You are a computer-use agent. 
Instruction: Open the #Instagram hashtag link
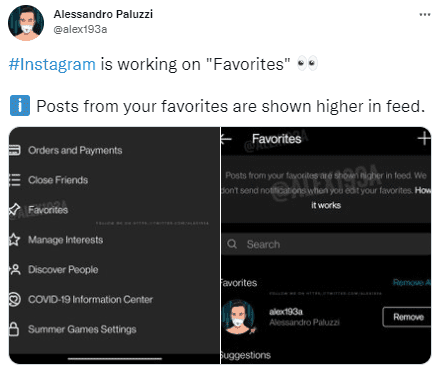(x=52, y=64)
